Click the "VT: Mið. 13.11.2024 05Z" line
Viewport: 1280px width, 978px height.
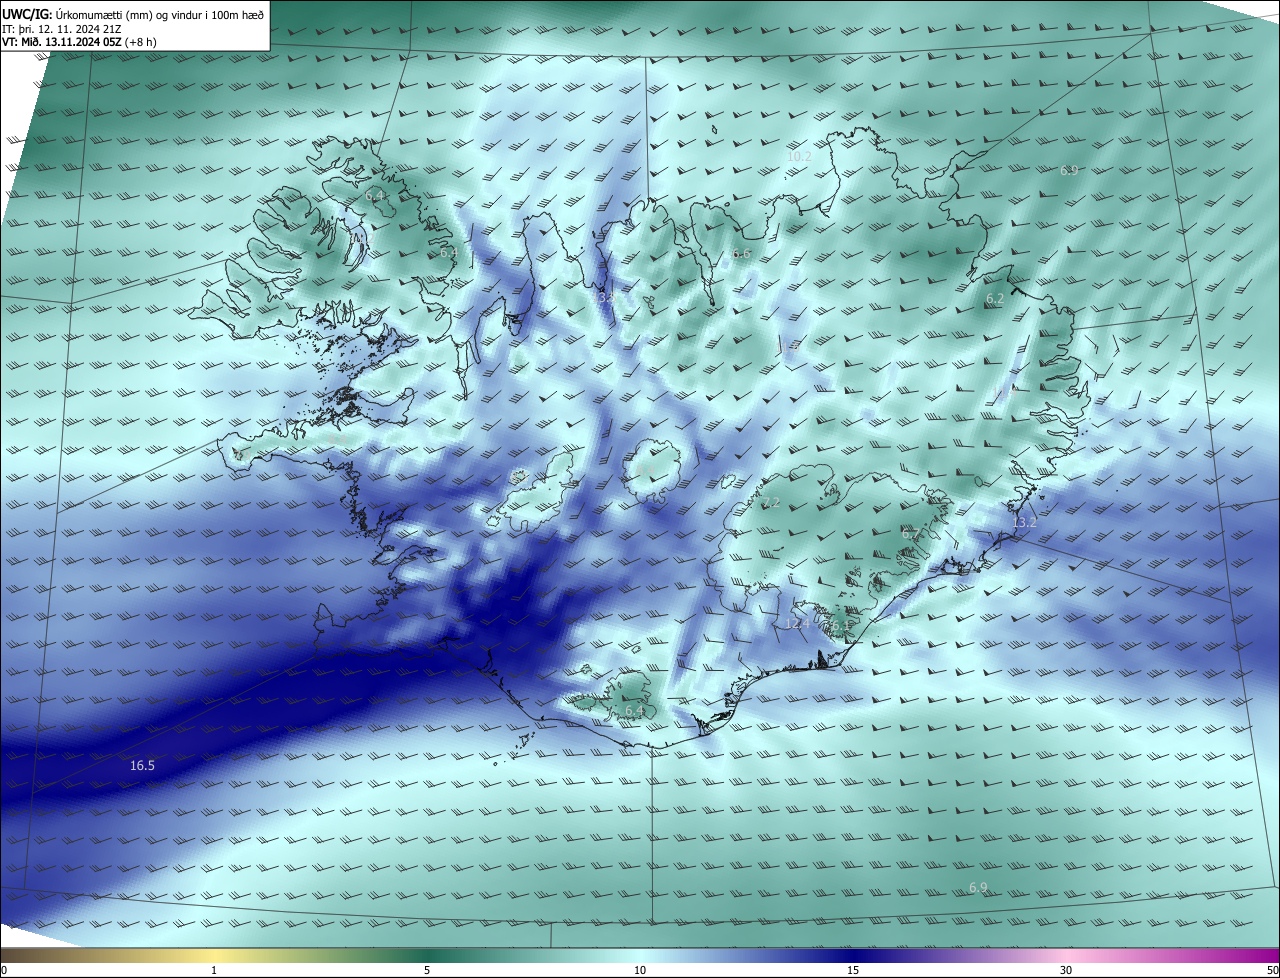[x=64, y=42]
